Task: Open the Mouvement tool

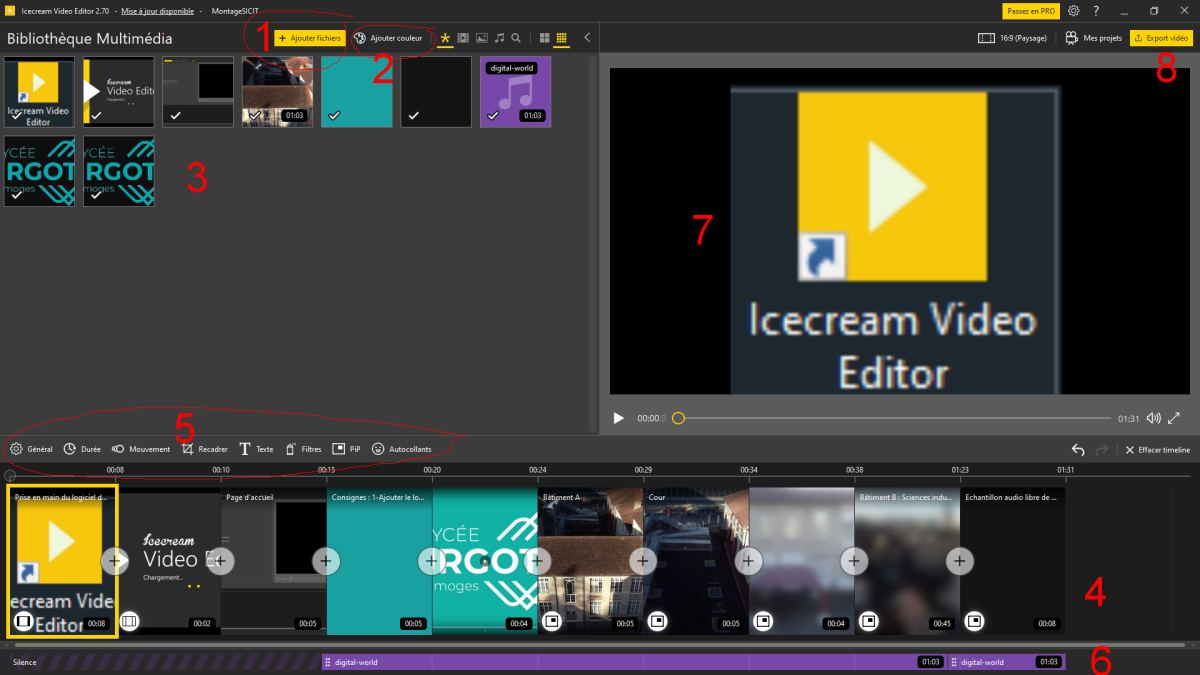Action: [140, 449]
